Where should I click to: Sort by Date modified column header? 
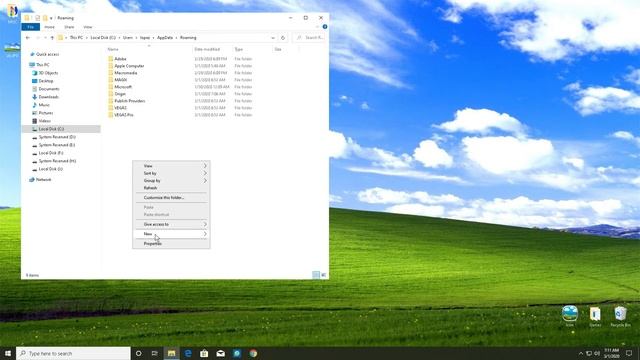click(207, 49)
